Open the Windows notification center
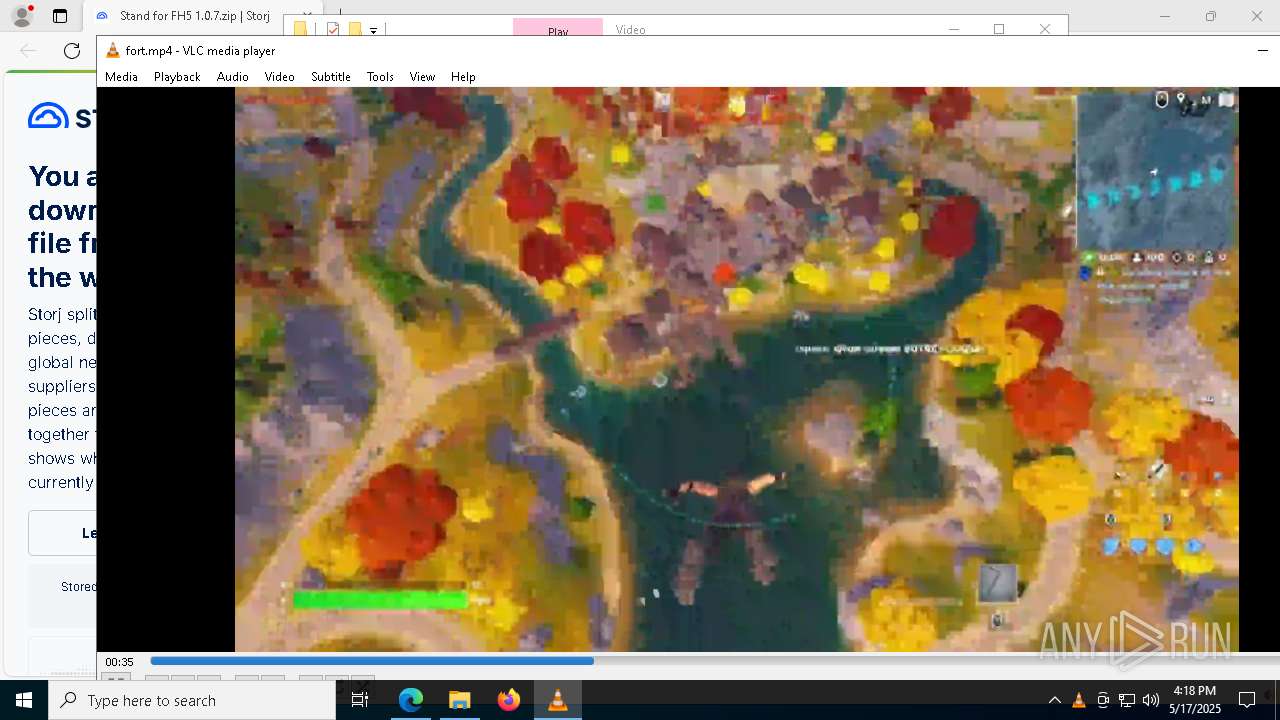Viewport: 1280px width, 720px height. click(1247, 700)
